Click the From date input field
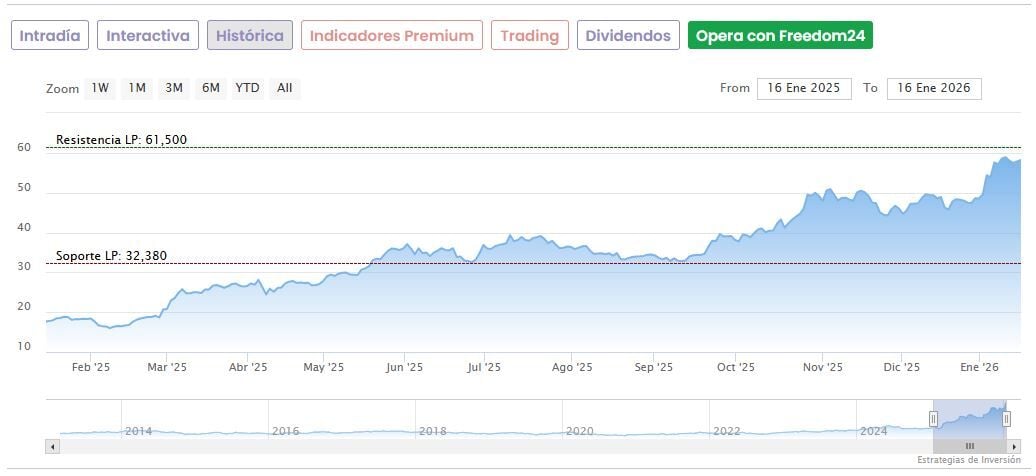 (804, 88)
